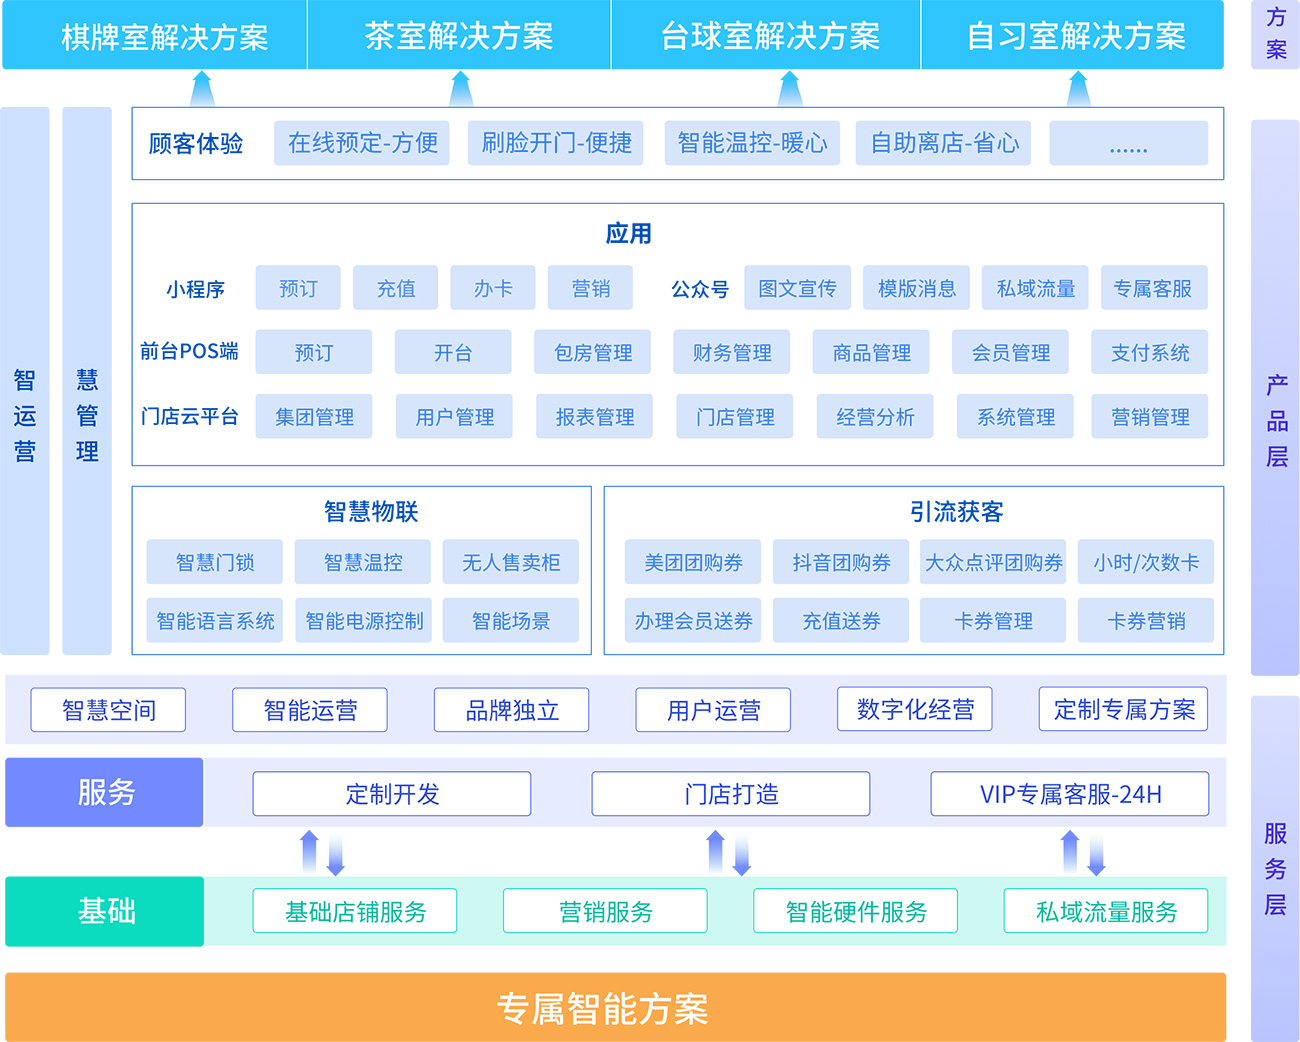The width and height of the screenshot is (1300, 1042).
Task: Click the 办理会员送券 box
Action: click(693, 620)
